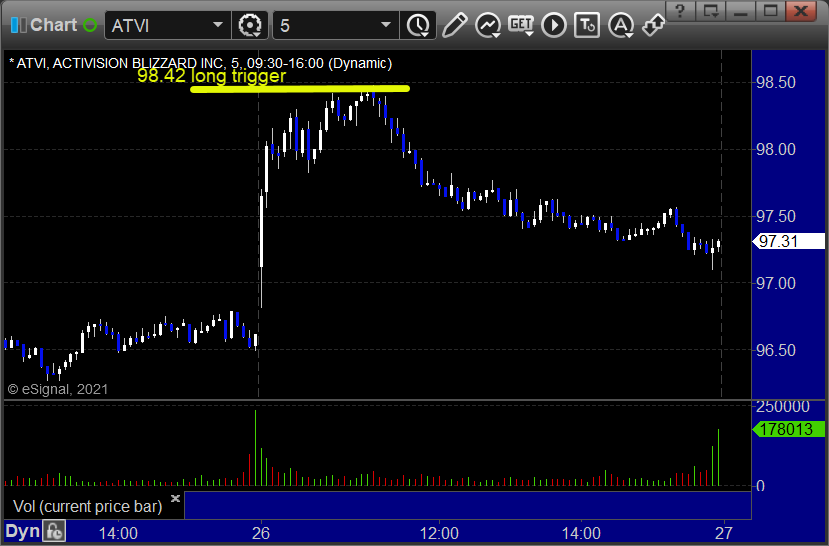This screenshot has height=546, width=829.
Task: Click the blue study pane header bar
Action: [467, 505]
